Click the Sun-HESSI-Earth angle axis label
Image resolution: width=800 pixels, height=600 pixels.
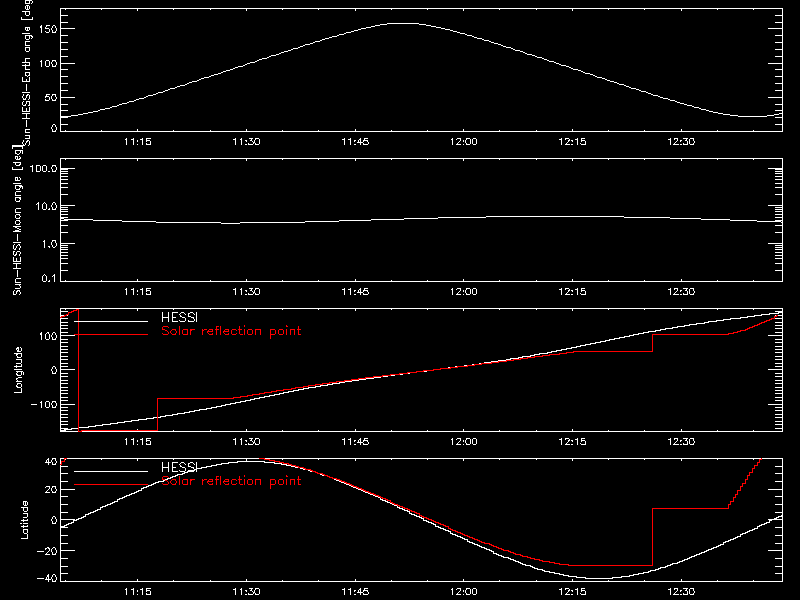[x=27, y=72]
